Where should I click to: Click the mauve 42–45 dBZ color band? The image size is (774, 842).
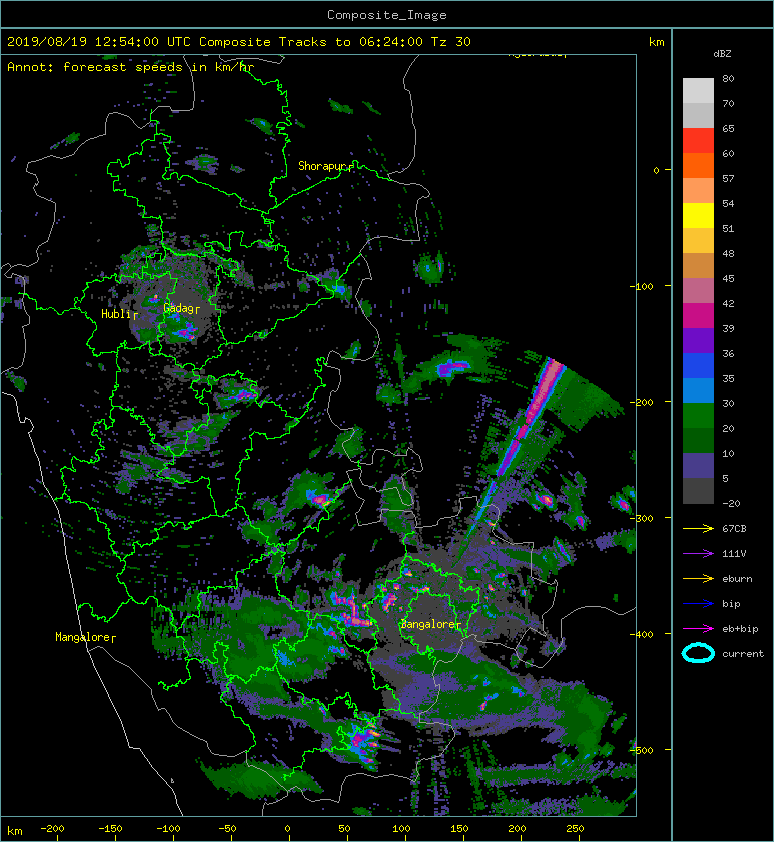[698, 291]
